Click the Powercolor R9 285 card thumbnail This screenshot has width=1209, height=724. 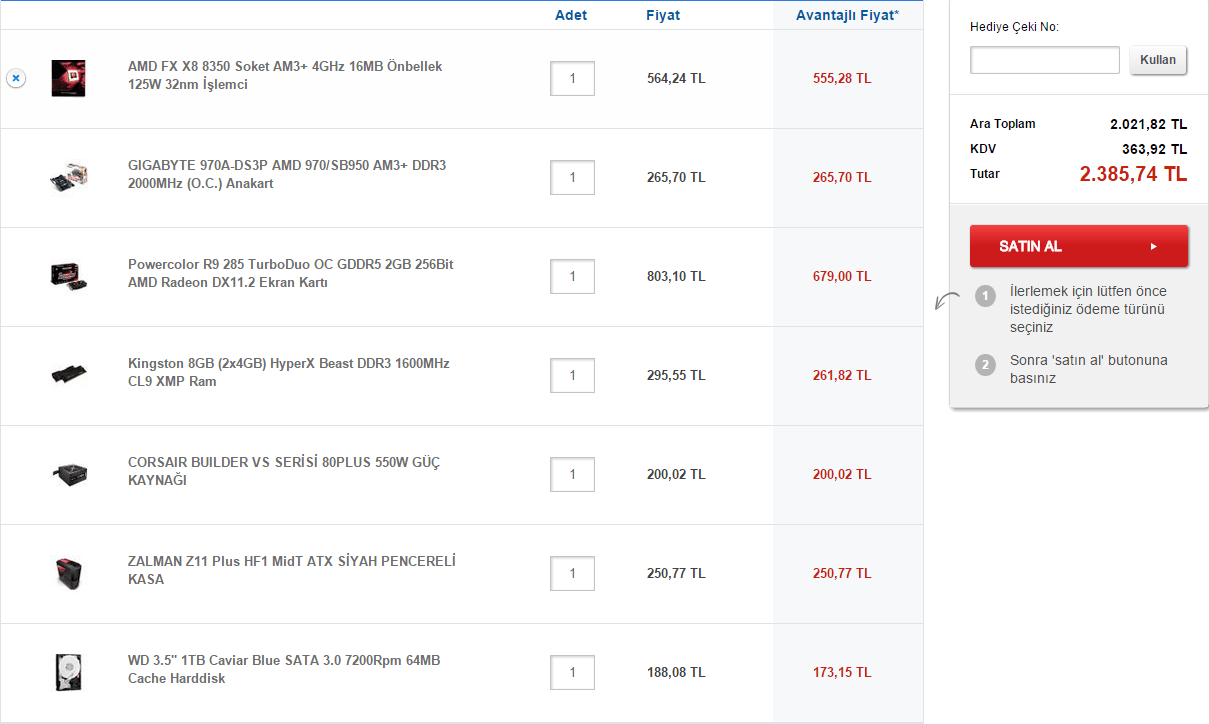tap(69, 276)
